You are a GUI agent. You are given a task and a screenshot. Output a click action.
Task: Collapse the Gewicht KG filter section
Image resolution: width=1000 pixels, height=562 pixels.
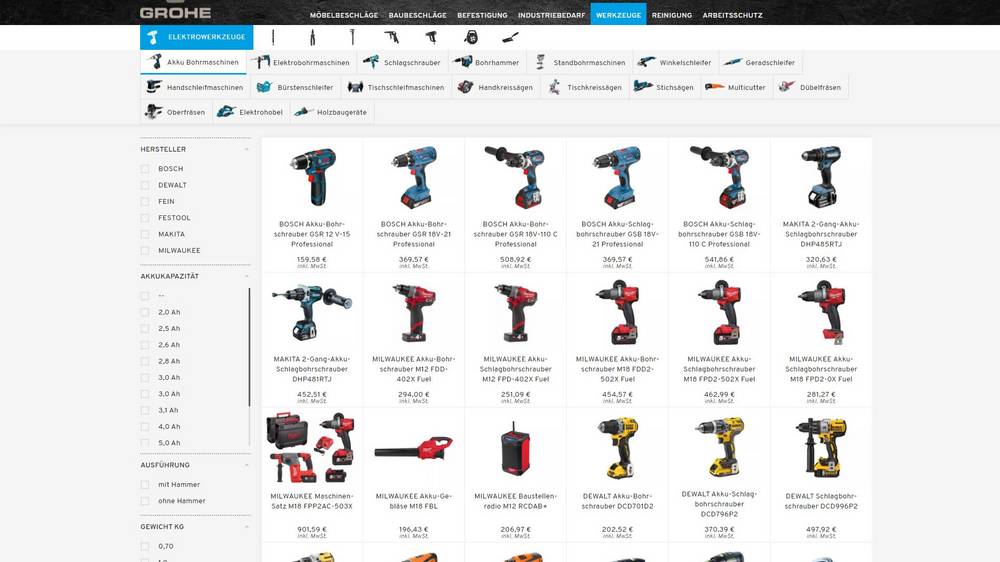246,527
